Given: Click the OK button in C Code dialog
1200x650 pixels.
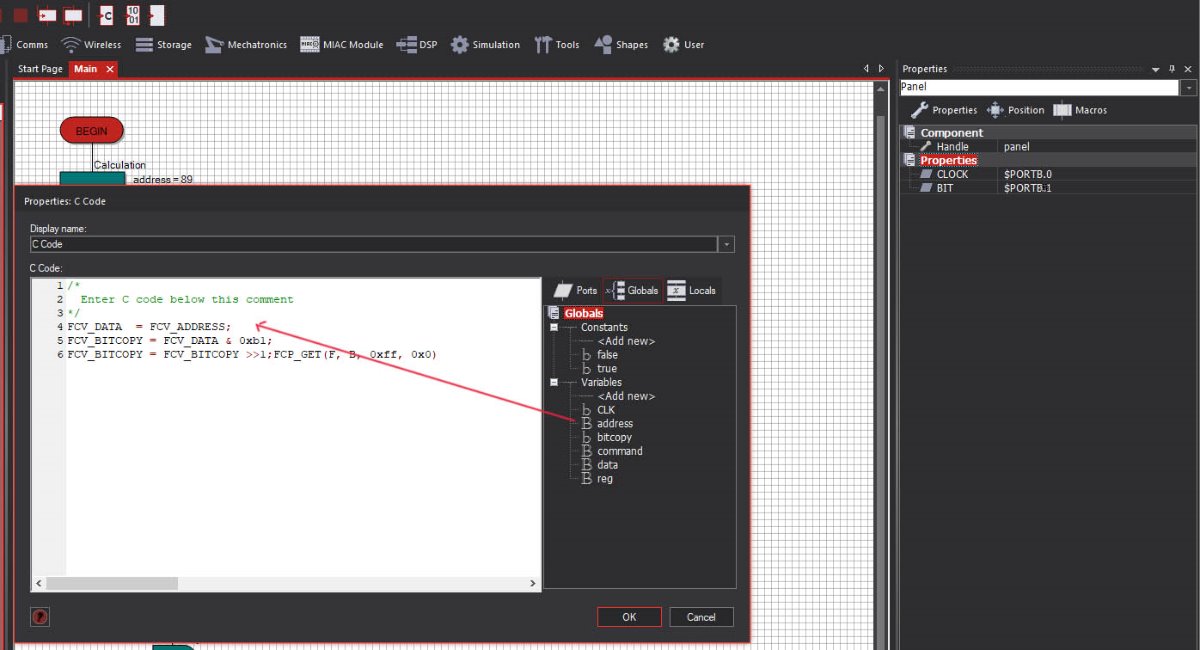Looking at the screenshot, I should [x=629, y=617].
